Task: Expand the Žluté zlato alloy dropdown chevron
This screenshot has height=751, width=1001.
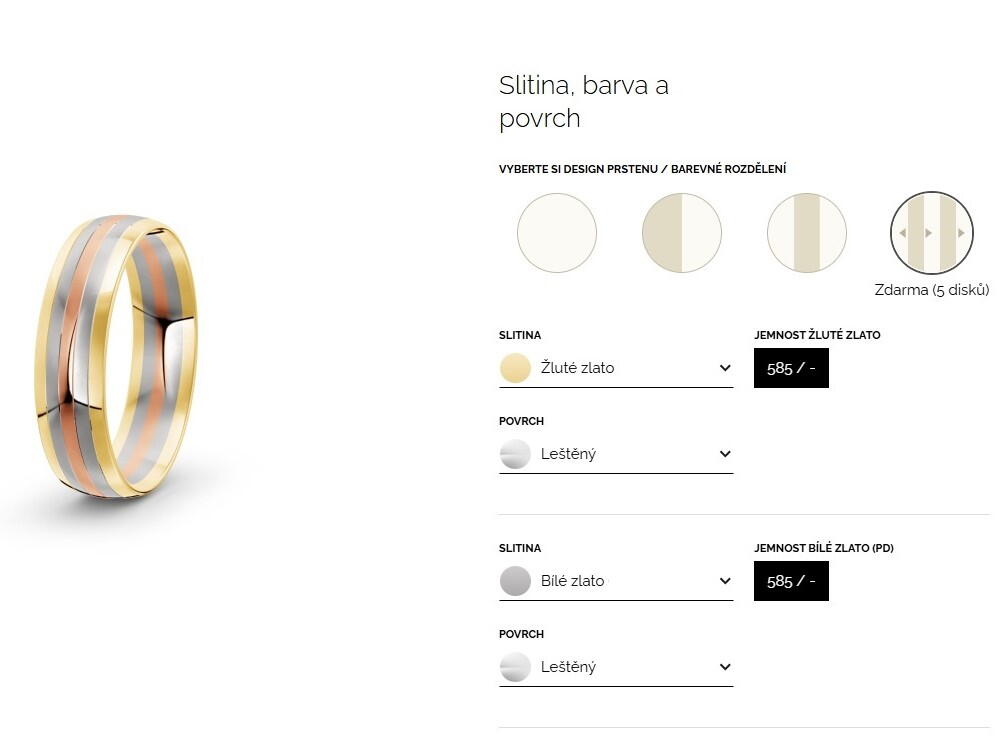Action: pyautogui.click(x=725, y=368)
